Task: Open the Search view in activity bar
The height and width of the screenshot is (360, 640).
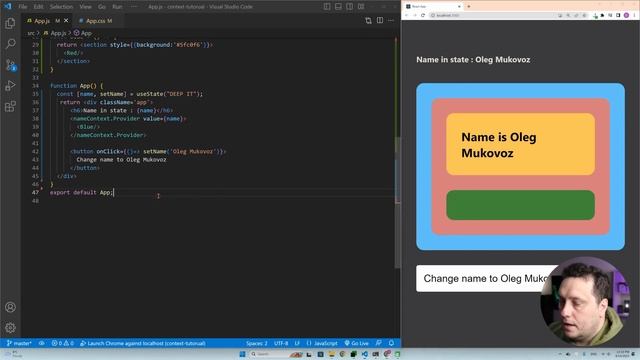Action: coord(10,44)
